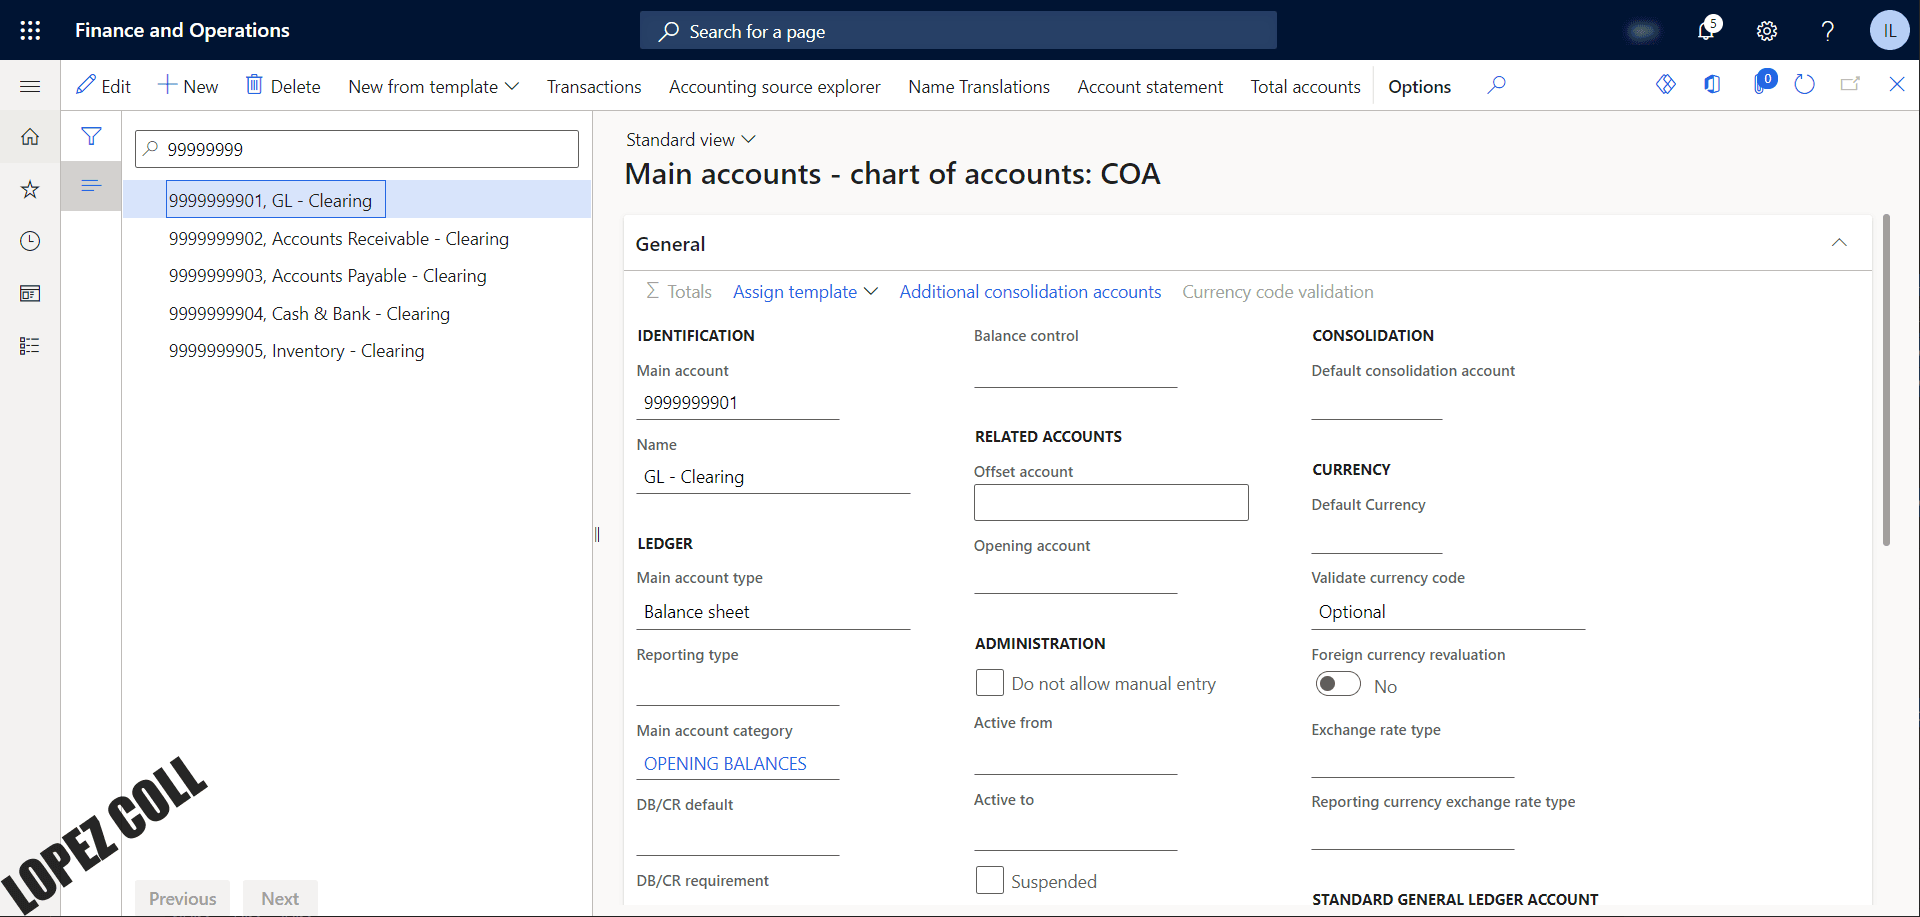Open the notifications bell

click(1706, 31)
